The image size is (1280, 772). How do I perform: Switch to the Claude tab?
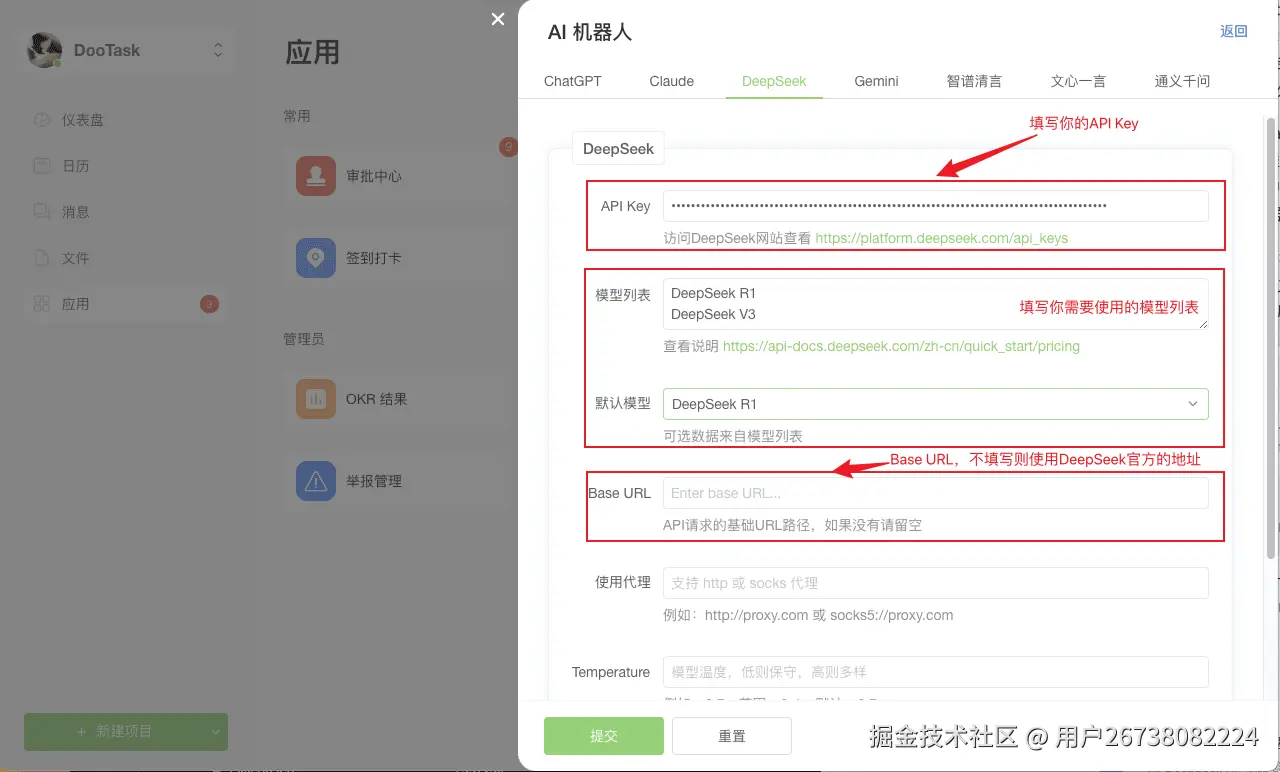(x=671, y=81)
